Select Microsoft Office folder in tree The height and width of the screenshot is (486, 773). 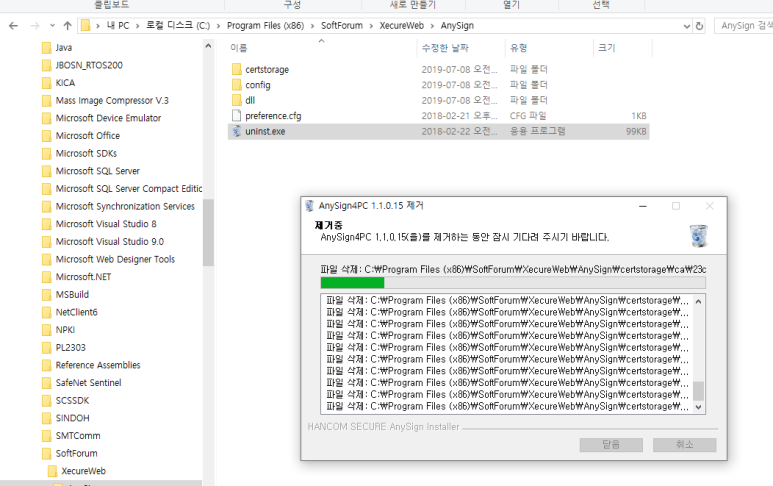(x=87, y=136)
